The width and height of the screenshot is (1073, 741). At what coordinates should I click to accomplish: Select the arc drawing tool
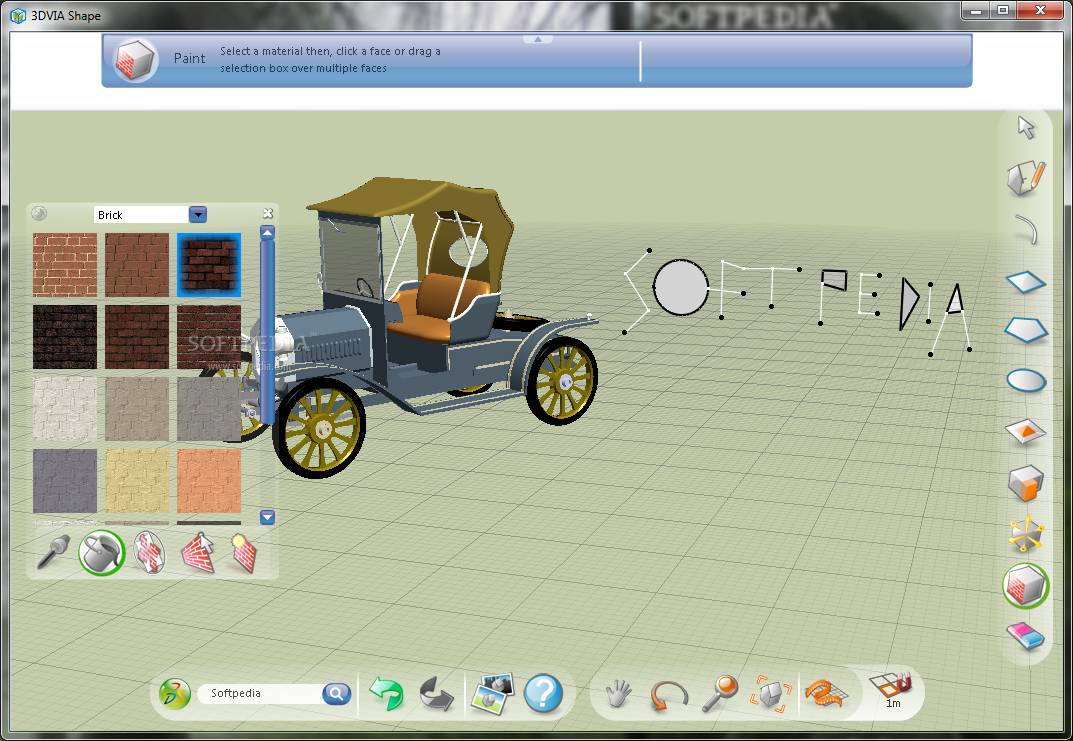[1026, 229]
